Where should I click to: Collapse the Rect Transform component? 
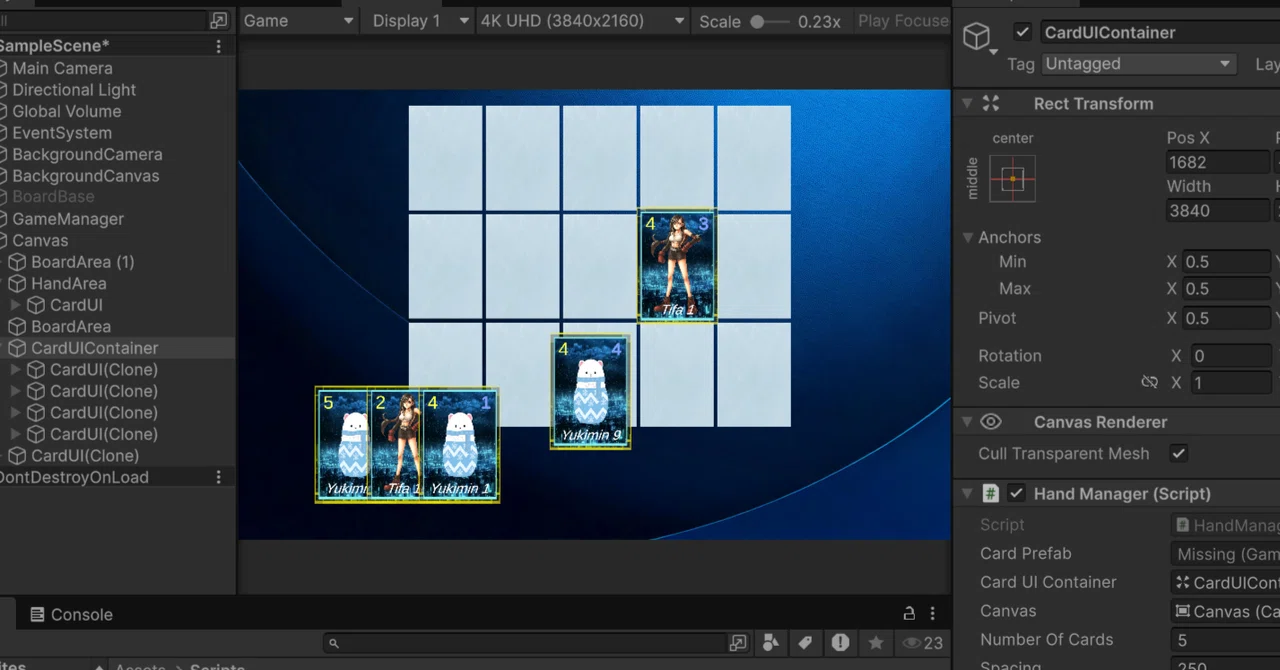(967, 103)
